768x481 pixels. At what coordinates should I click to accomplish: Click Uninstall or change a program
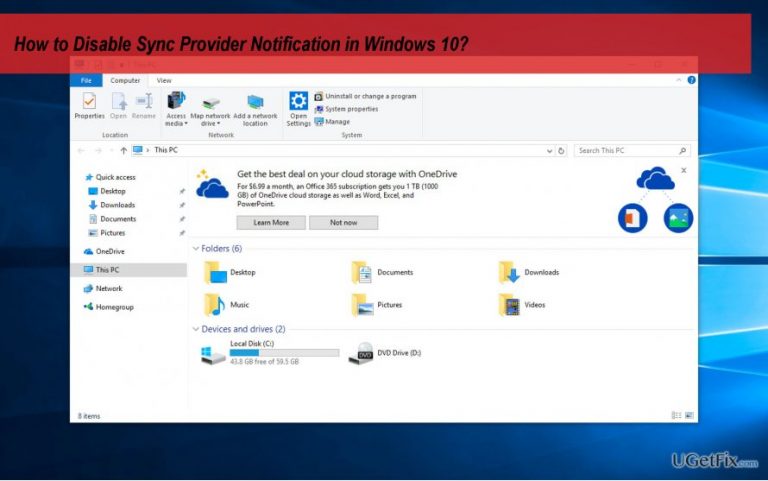(x=365, y=96)
